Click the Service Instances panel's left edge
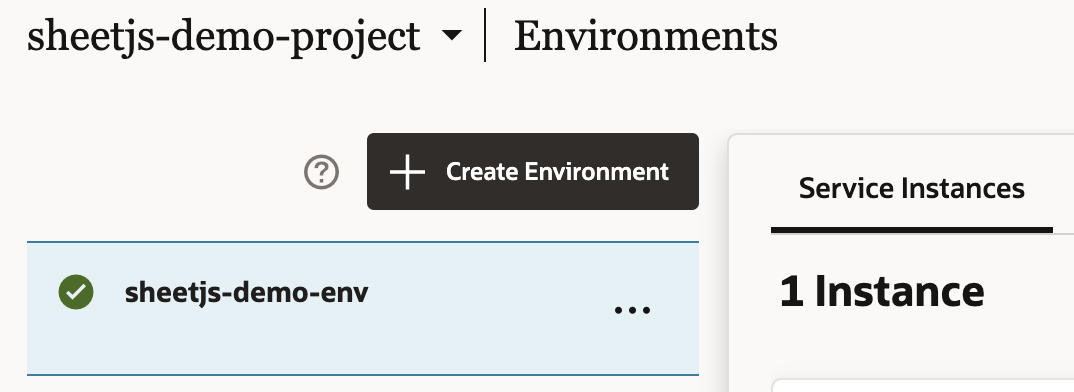Viewport: 1074px width, 392px height. pyautogui.click(x=729, y=264)
